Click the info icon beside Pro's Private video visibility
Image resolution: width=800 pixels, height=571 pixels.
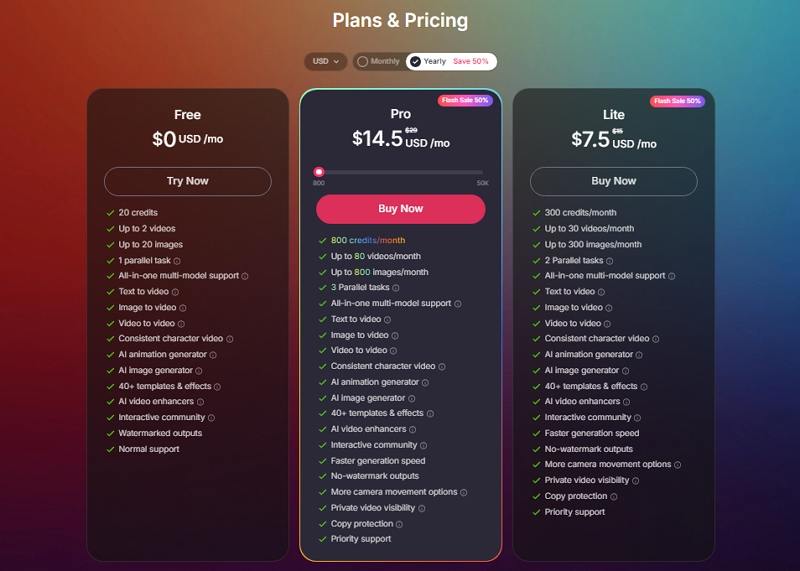pyautogui.click(x=422, y=508)
